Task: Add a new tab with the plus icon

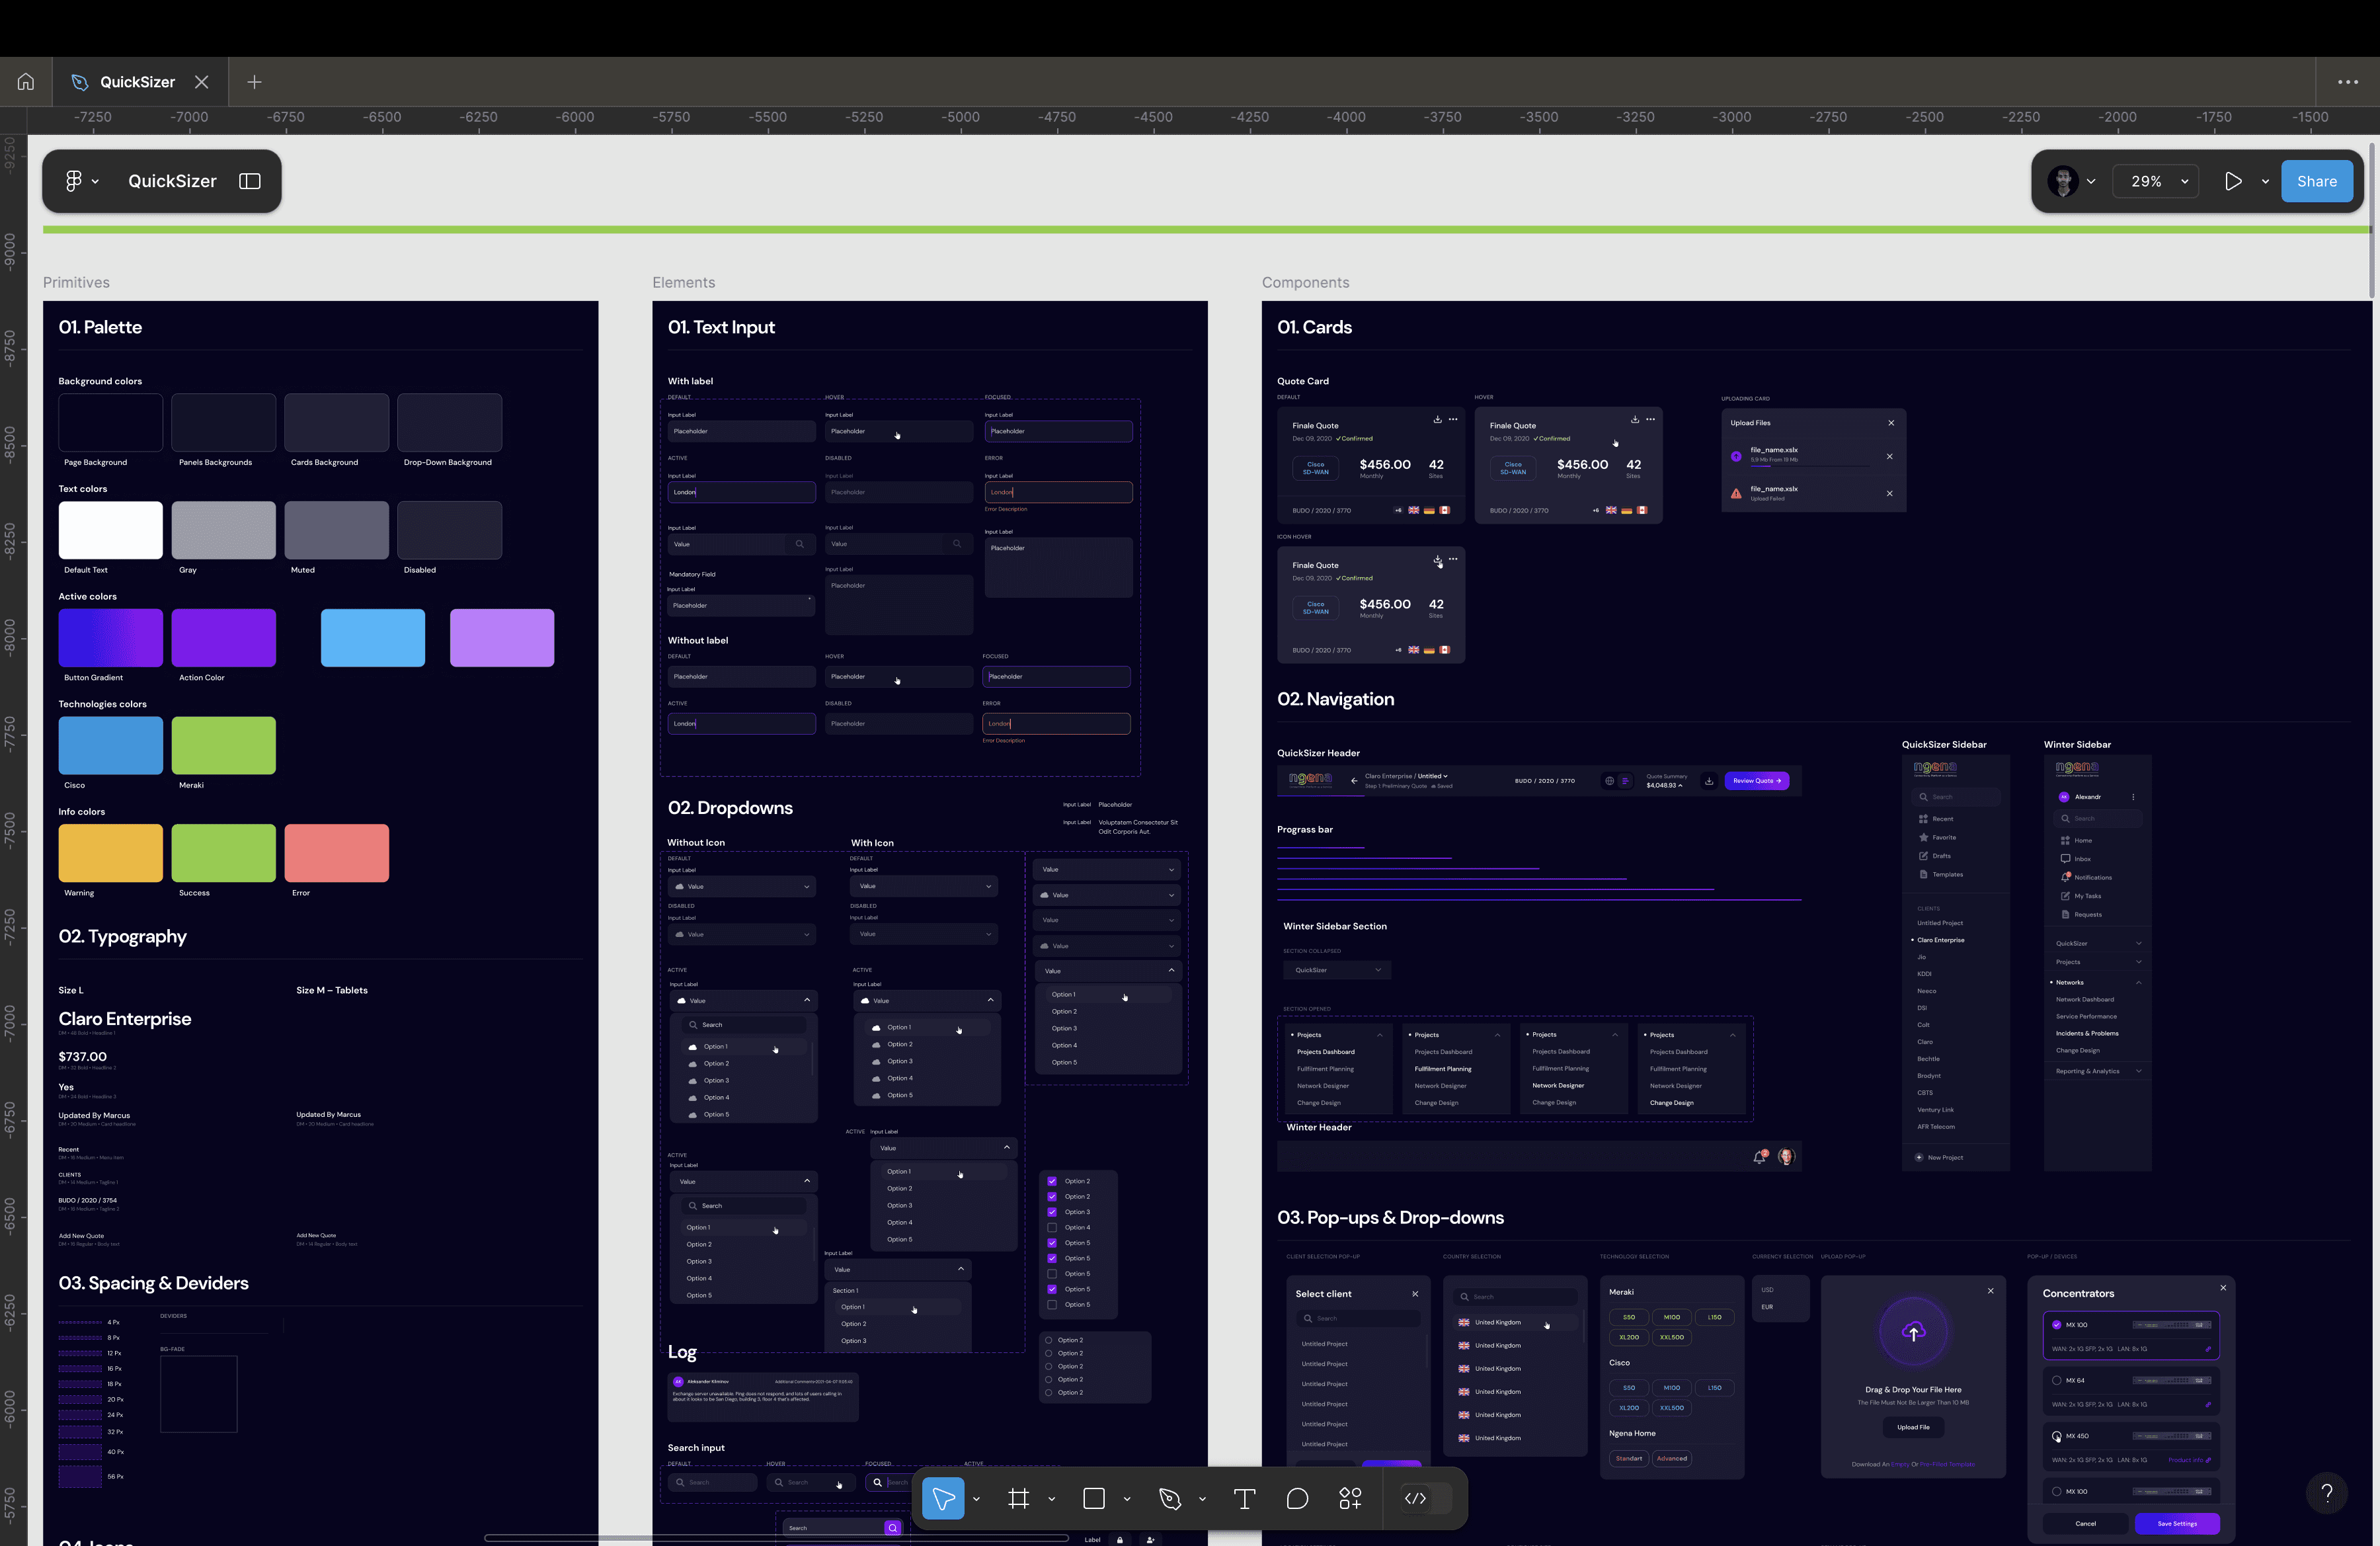Action: coord(254,82)
